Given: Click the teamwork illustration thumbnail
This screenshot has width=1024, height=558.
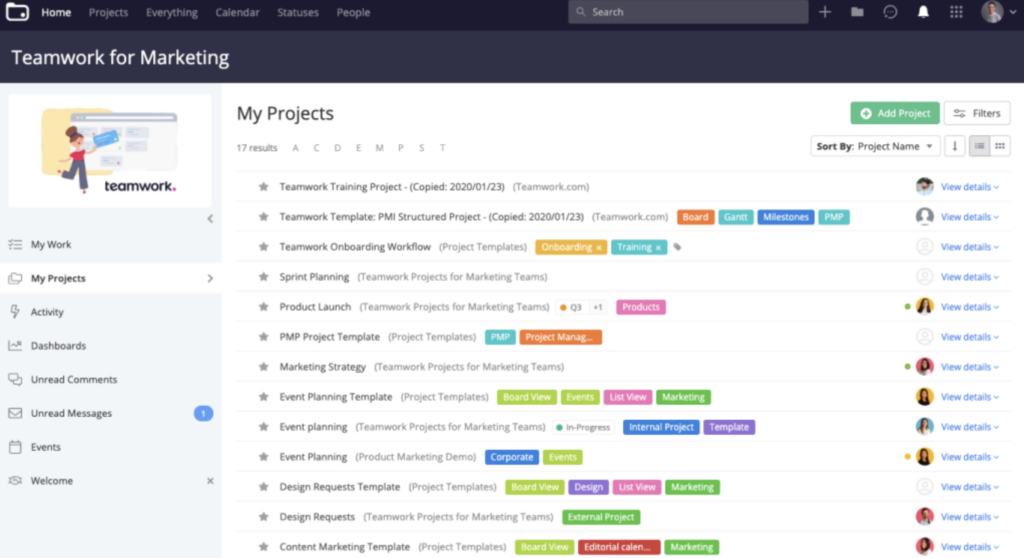Looking at the screenshot, I should pos(110,151).
